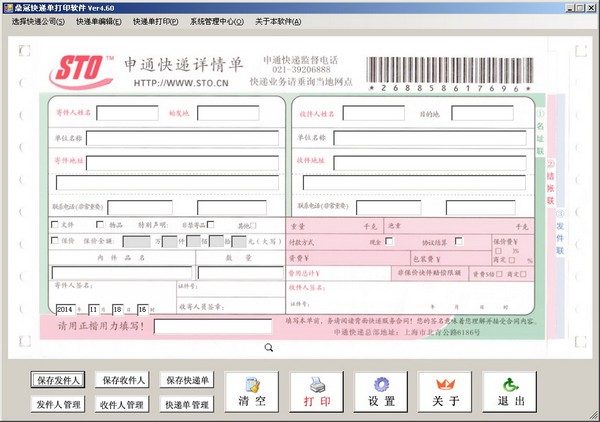Screen dimensions: 600x422
Task: Click the 目的地 input field
Action: click(483, 113)
